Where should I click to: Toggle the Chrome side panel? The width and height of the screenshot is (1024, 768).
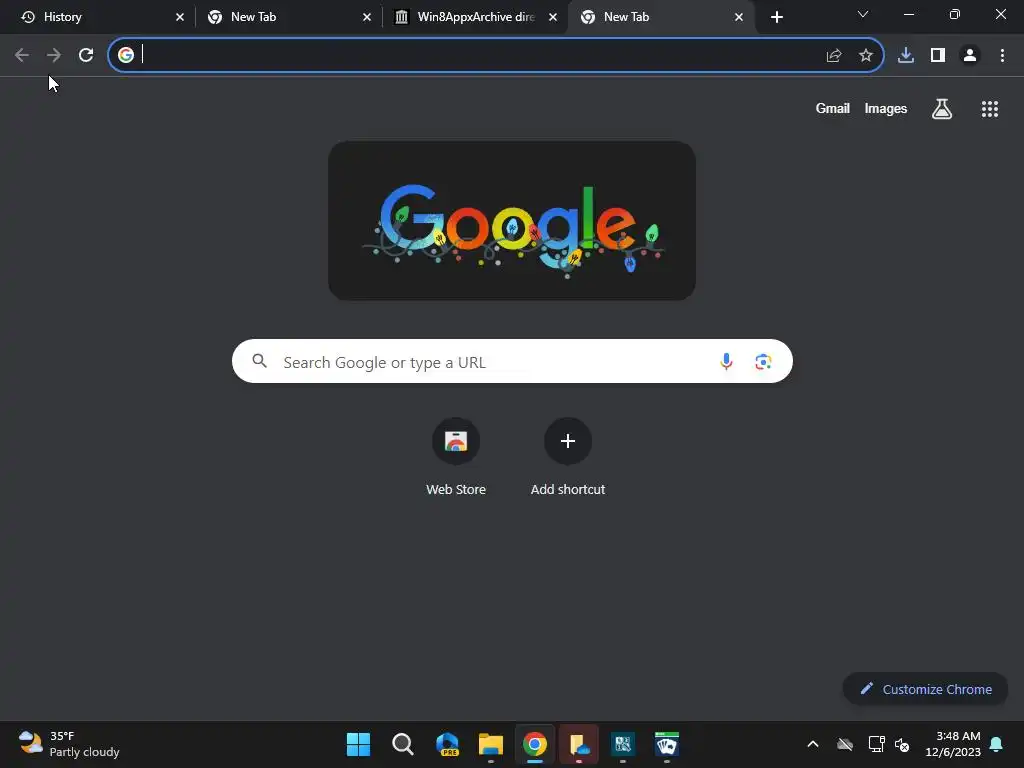coord(938,56)
